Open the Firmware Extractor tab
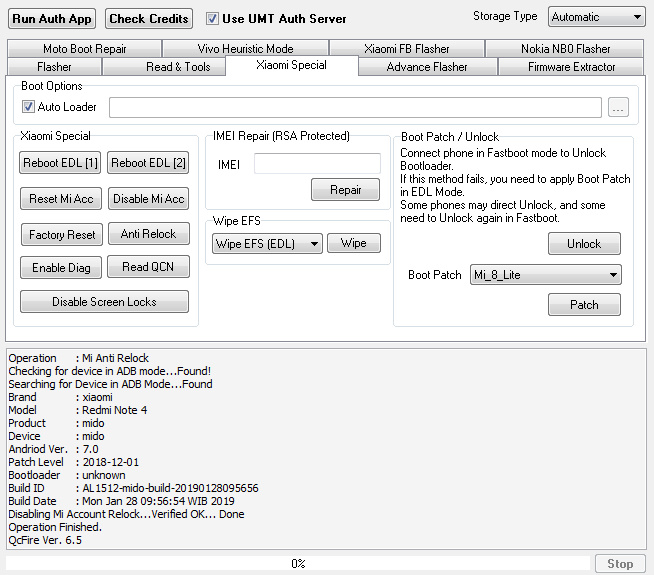654x575 pixels. pyautogui.click(x=571, y=67)
